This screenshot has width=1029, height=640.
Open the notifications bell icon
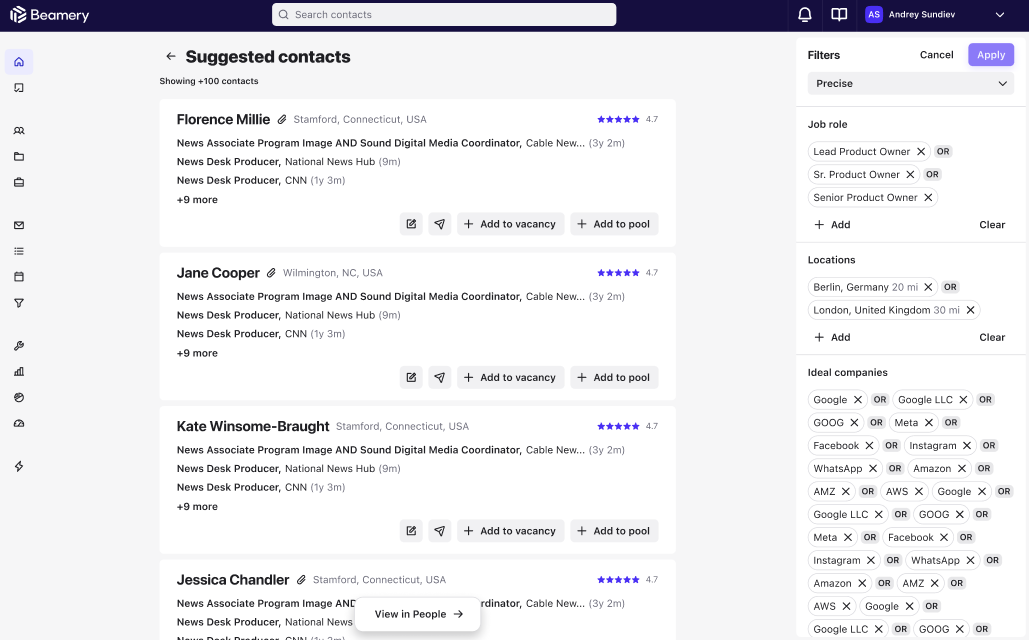tap(805, 15)
